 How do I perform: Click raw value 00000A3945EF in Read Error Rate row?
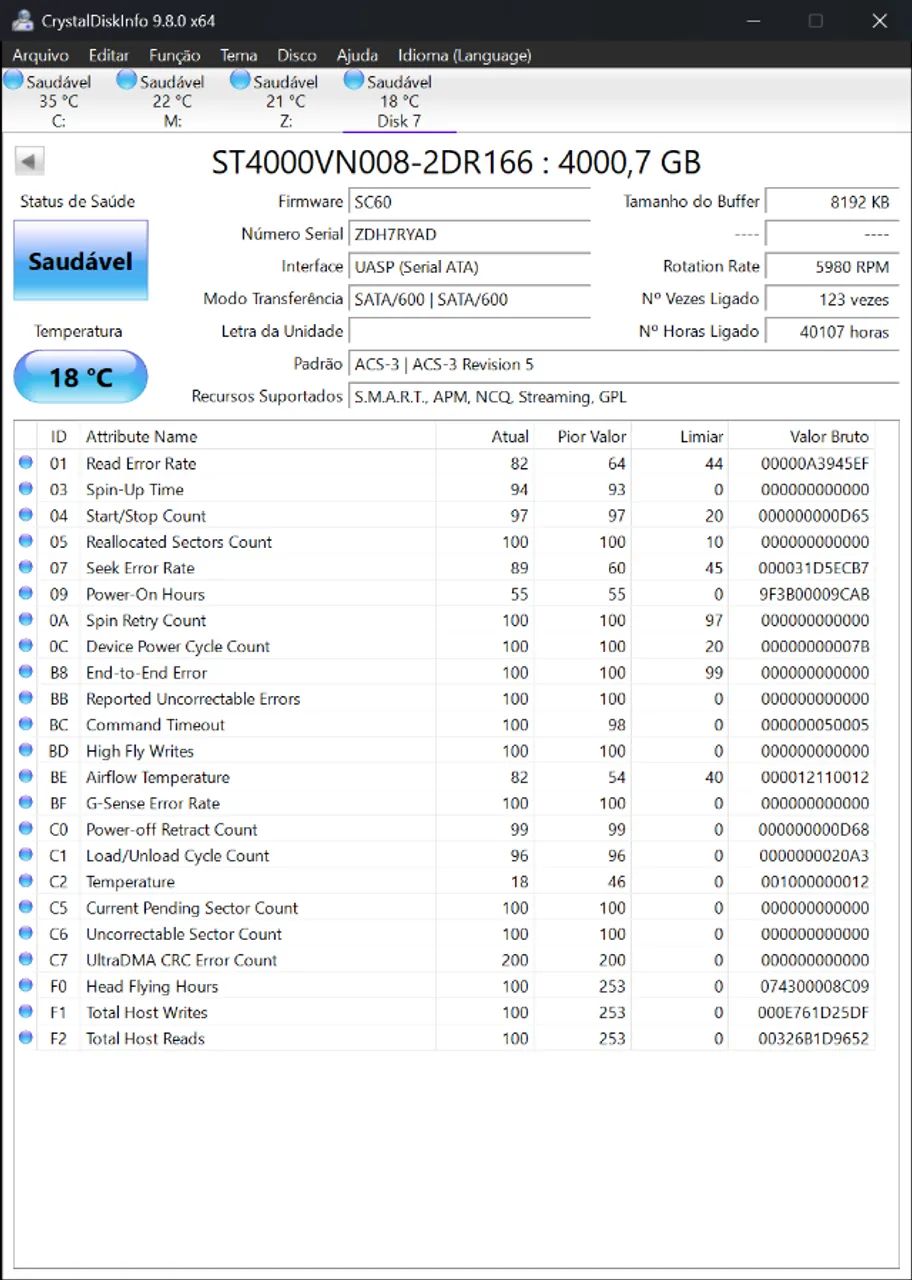point(814,463)
